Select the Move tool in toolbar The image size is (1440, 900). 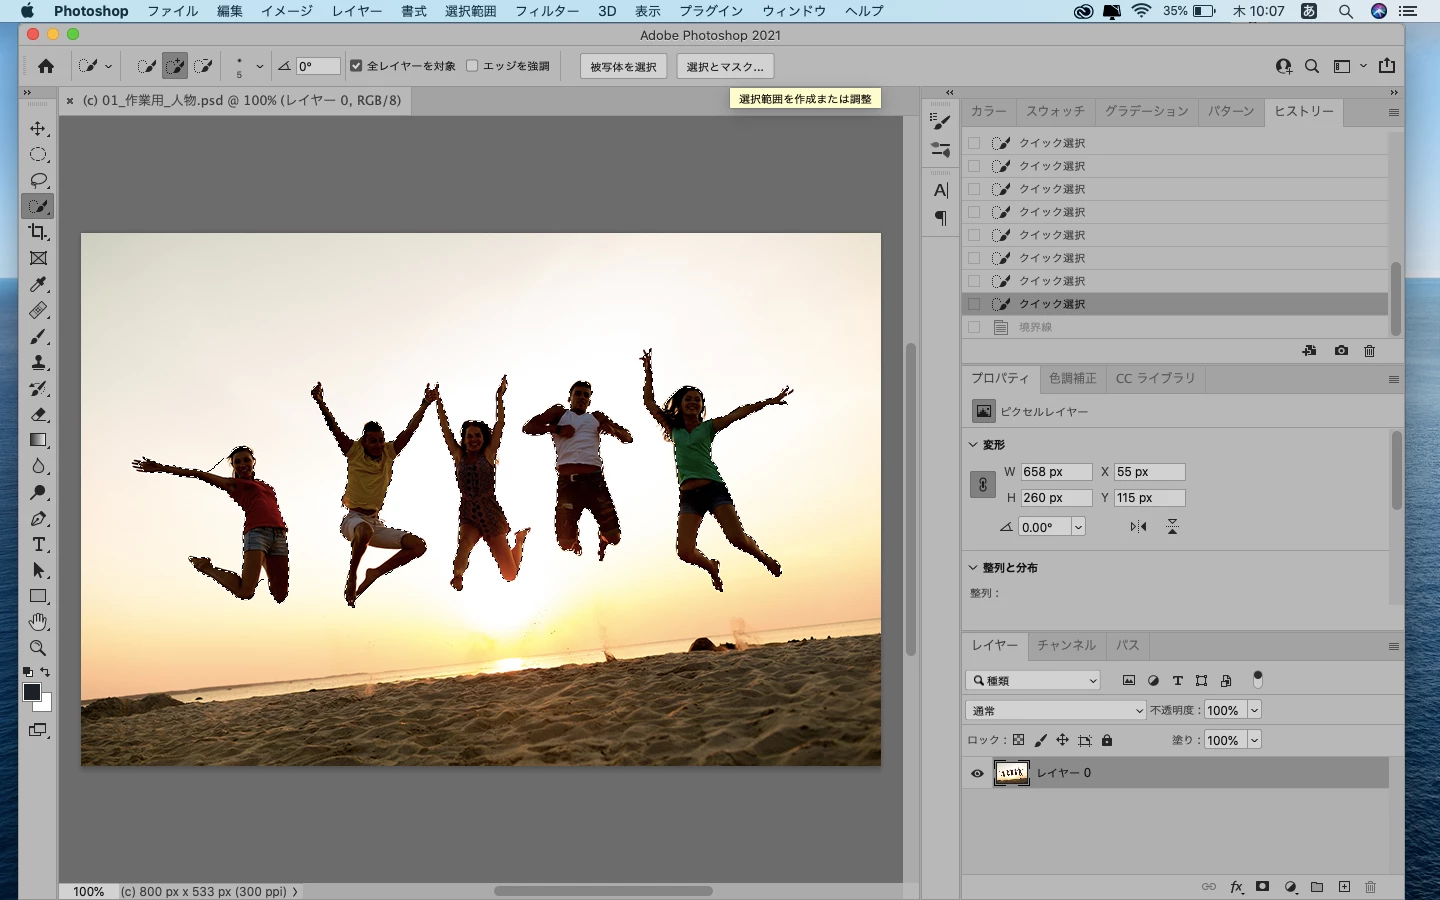tap(38, 129)
